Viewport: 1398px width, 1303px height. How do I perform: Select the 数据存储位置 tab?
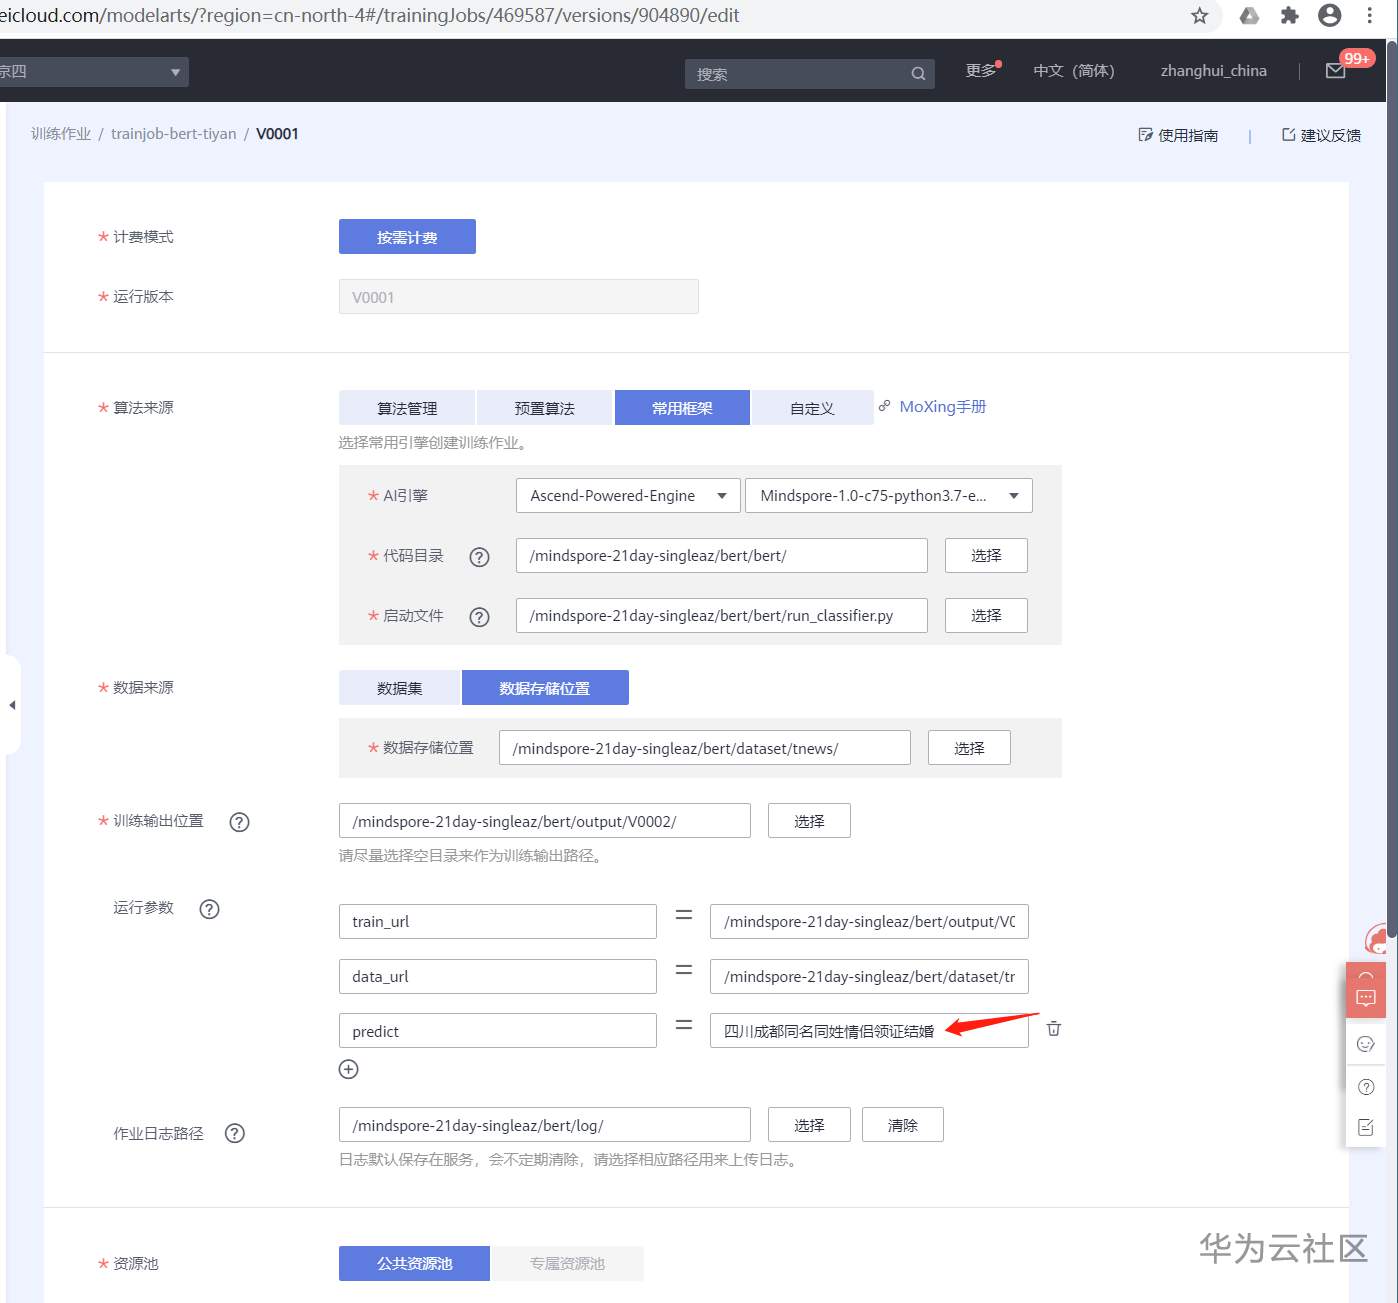pos(545,688)
